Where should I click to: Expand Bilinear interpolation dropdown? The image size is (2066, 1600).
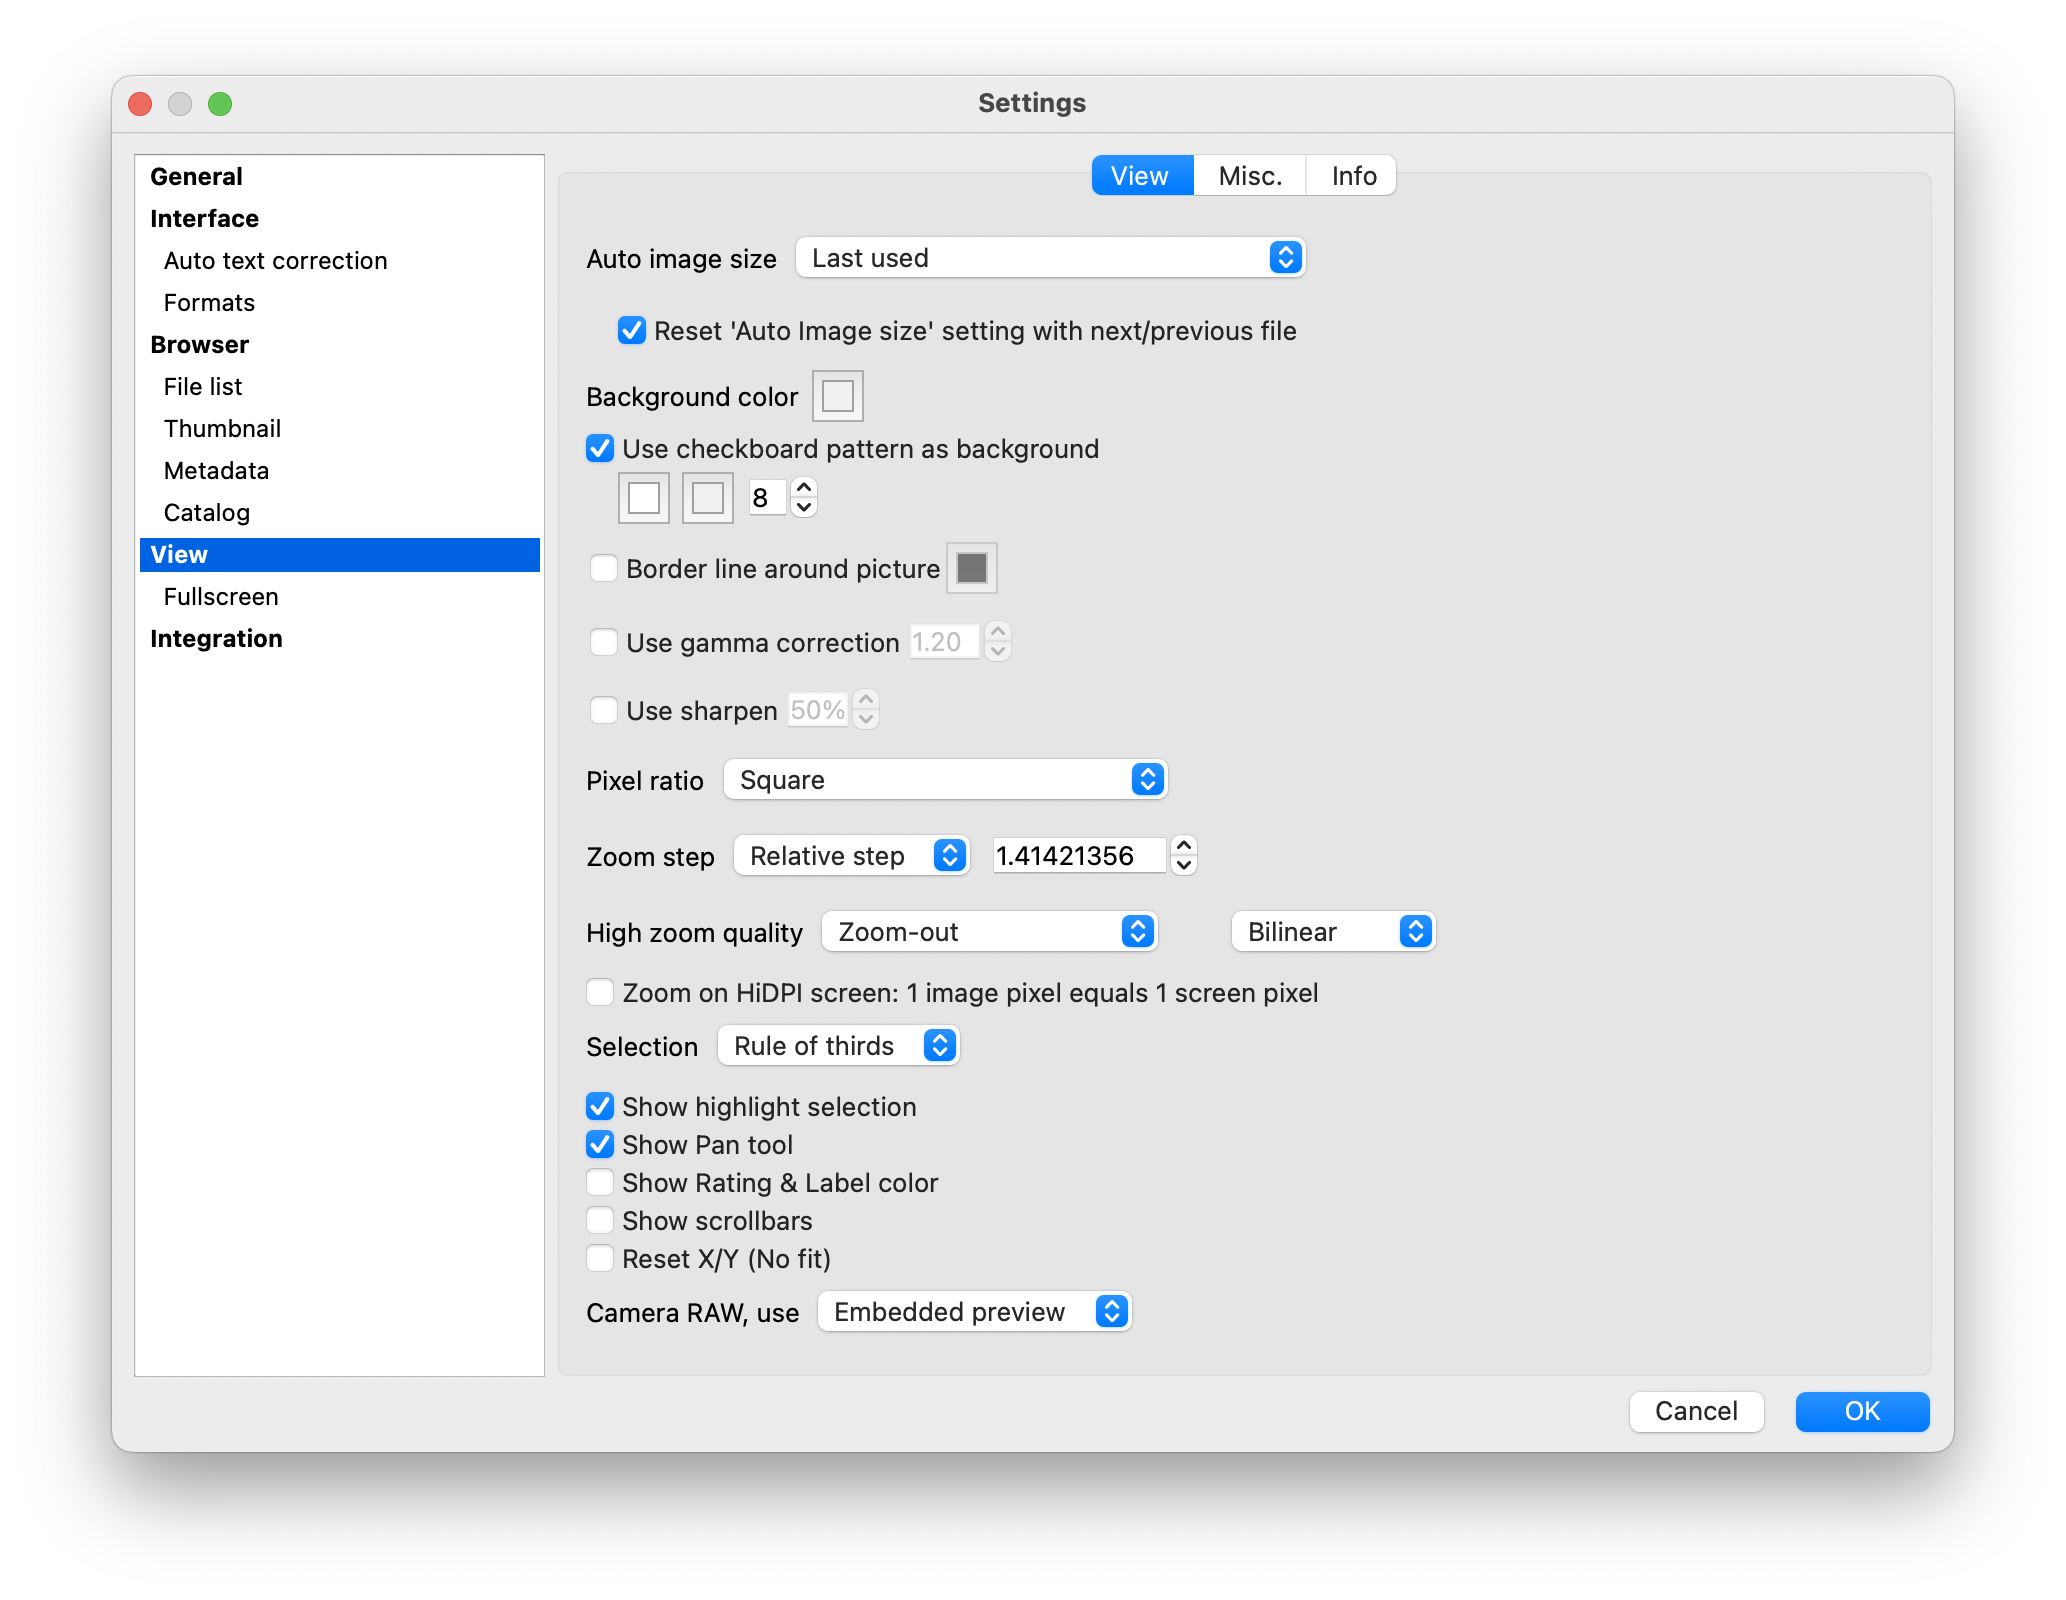(1333, 932)
